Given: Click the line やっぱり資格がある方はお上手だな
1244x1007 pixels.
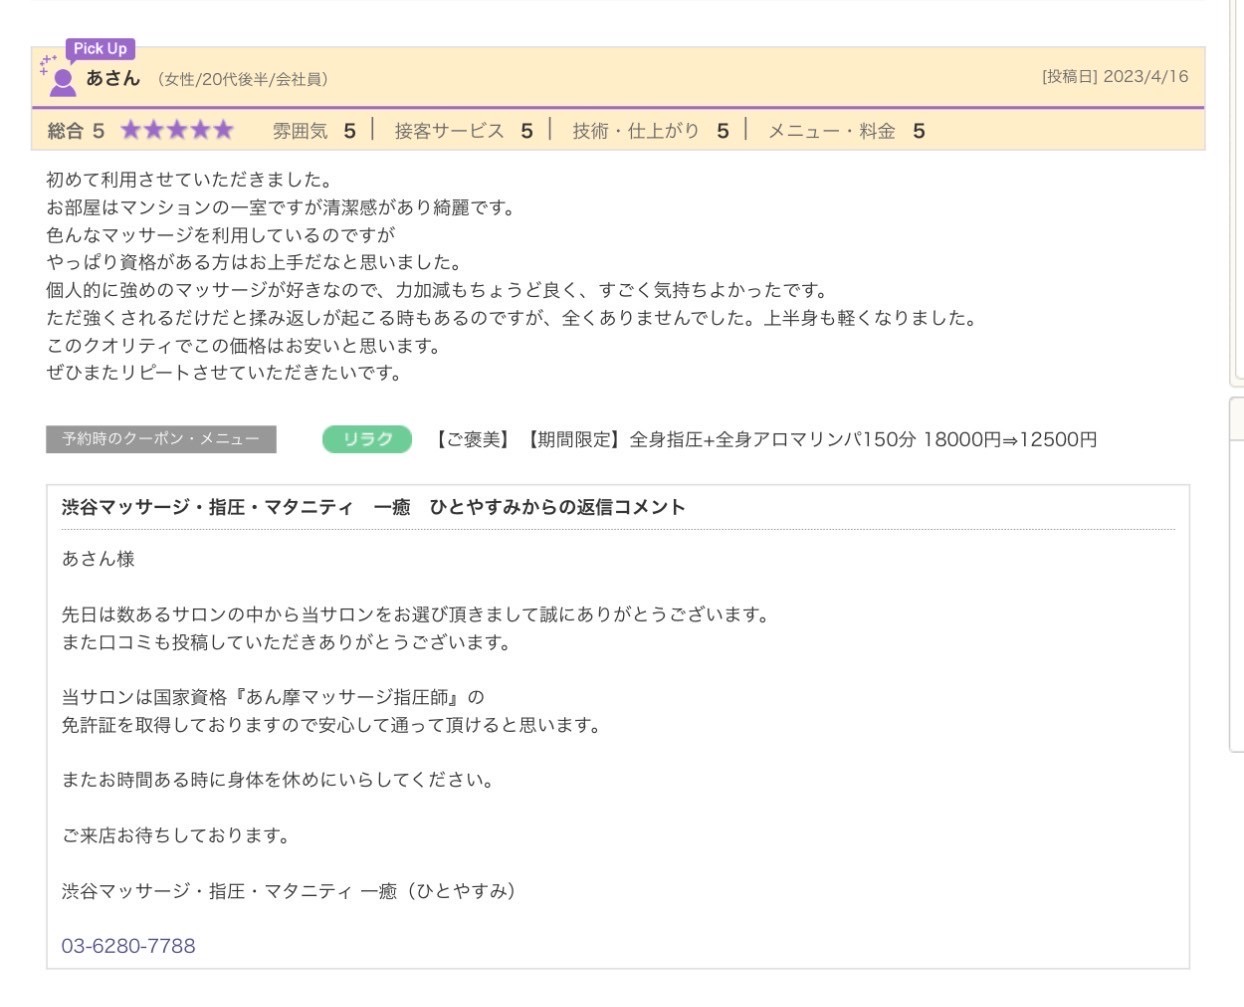Looking at the screenshot, I should (254, 262).
